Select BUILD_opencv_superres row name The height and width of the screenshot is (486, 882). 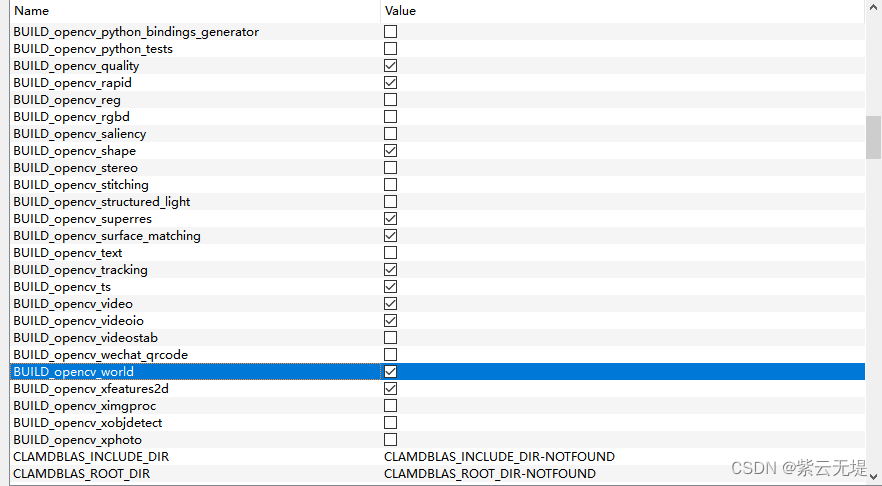(83, 219)
